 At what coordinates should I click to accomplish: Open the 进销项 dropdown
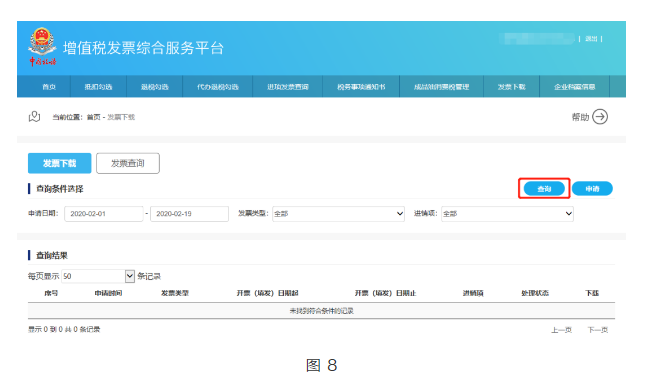click(x=507, y=214)
